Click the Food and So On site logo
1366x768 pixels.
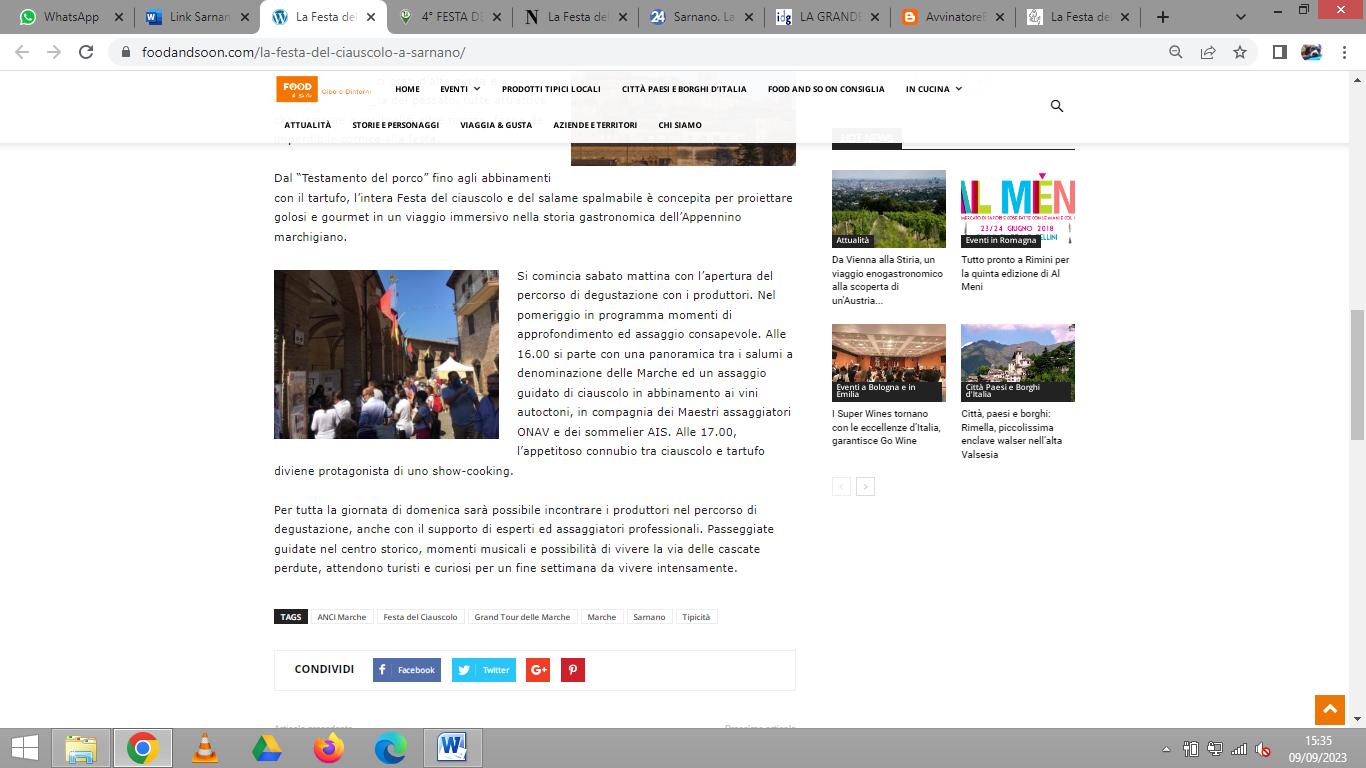[323, 89]
